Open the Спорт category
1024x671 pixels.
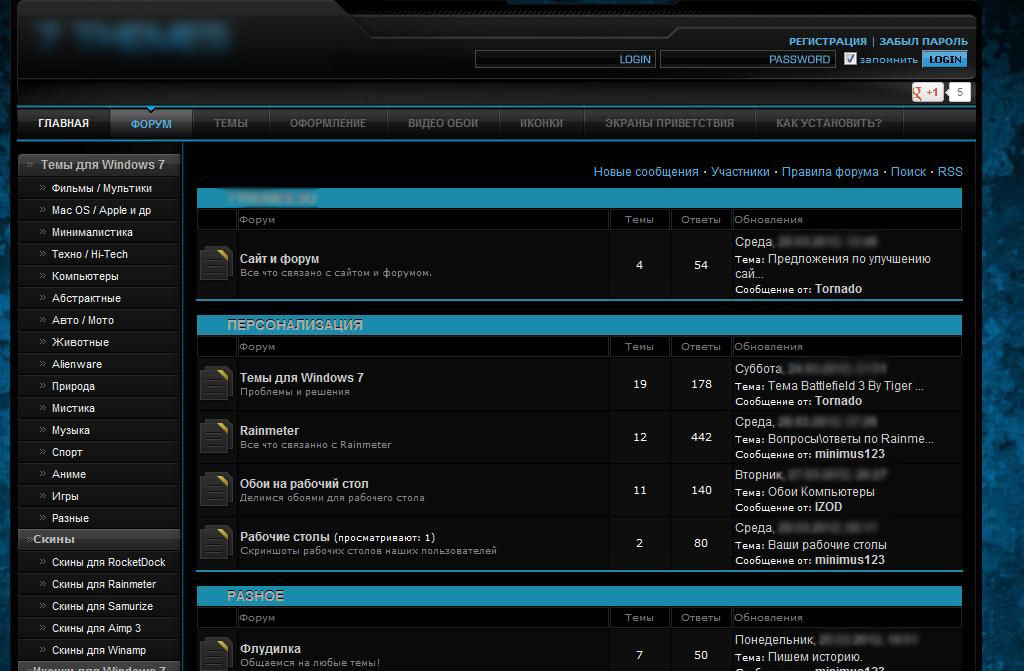[x=67, y=452]
